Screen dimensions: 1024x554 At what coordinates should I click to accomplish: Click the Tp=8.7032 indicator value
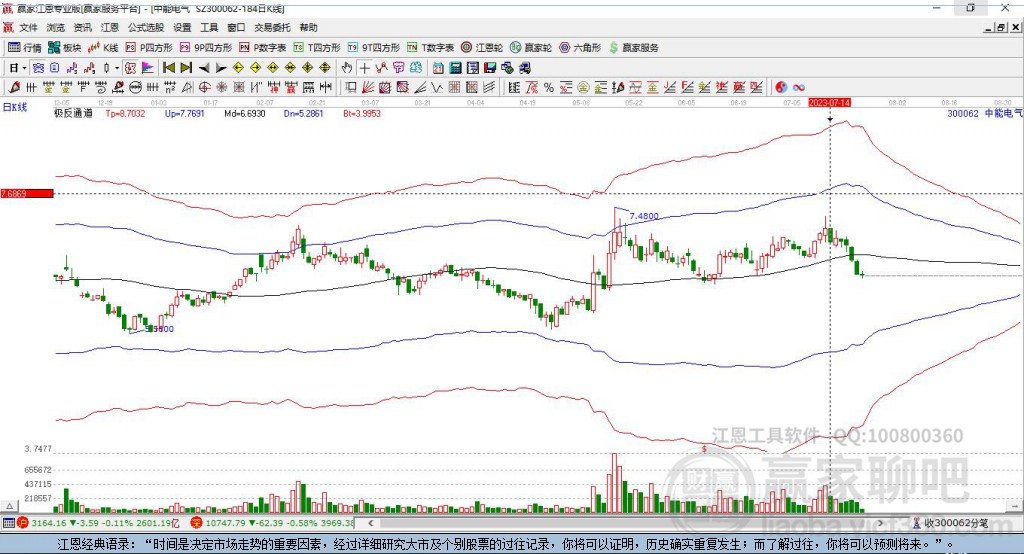click(x=125, y=113)
